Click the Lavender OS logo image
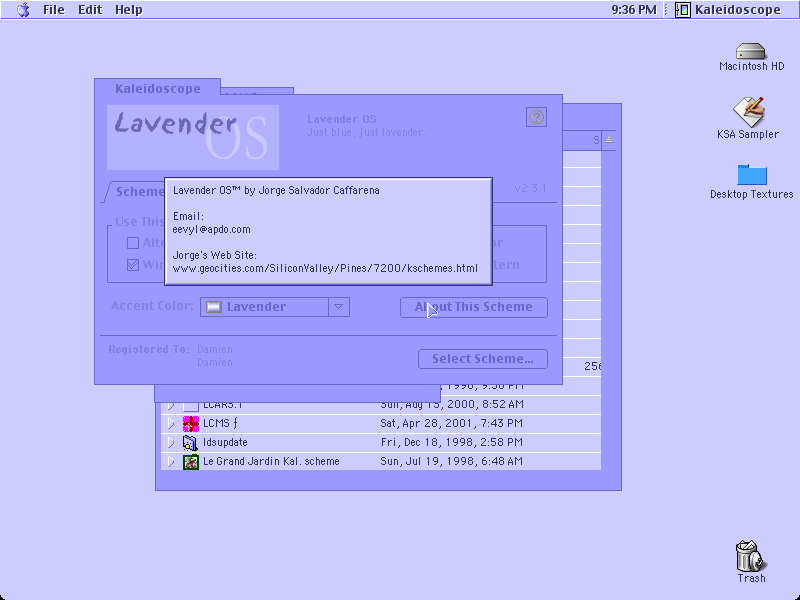Screen dimensions: 800x600 coord(192,137)
